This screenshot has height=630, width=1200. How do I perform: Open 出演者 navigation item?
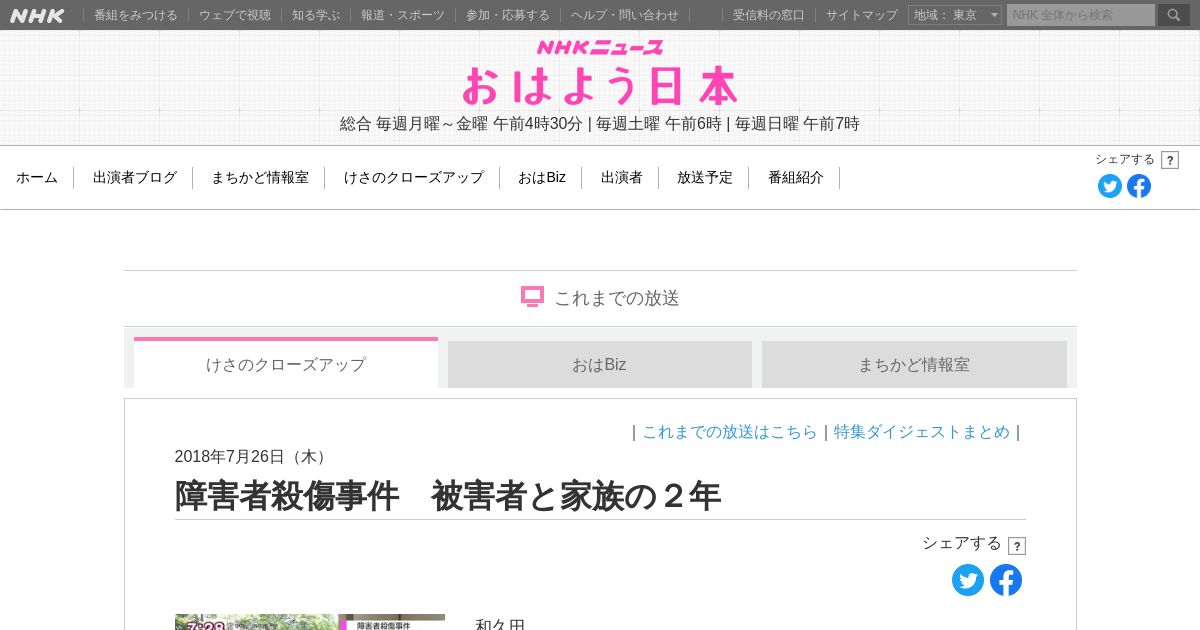[x=622, y=177]
